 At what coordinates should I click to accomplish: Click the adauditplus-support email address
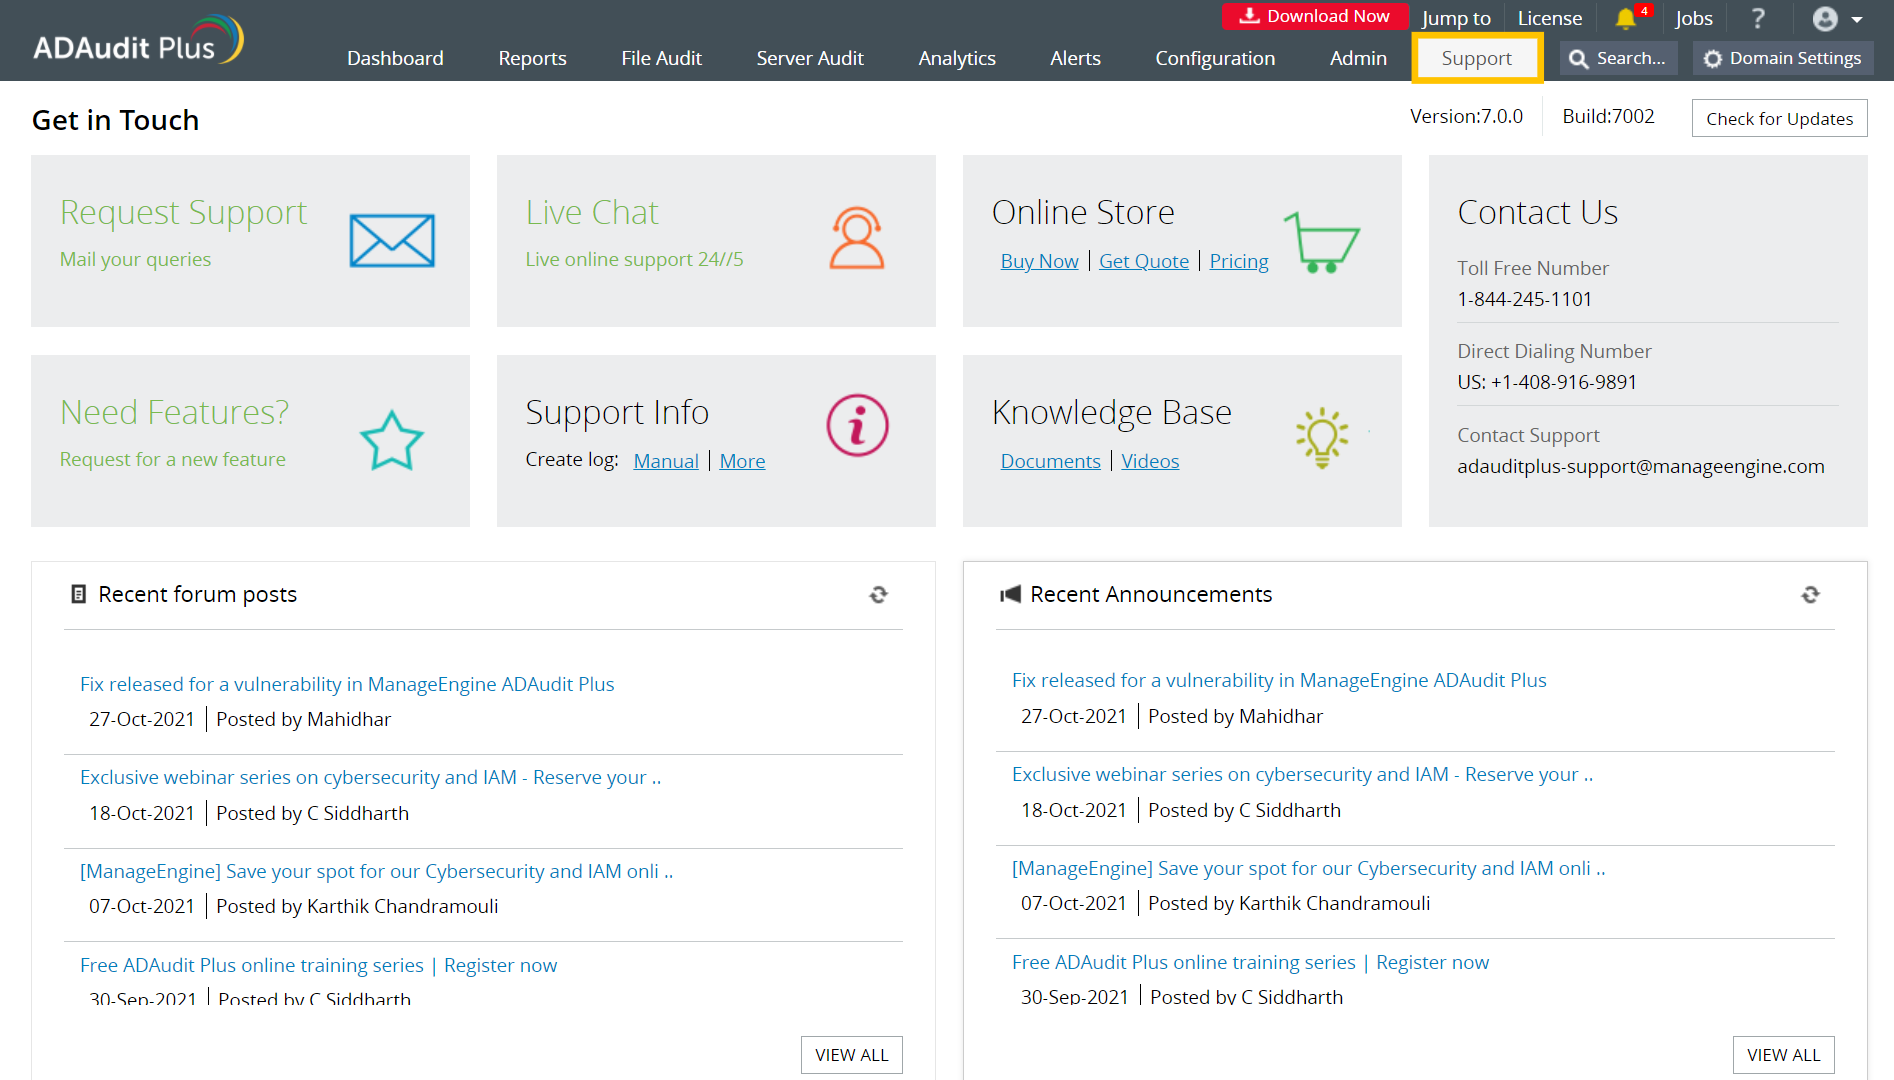click(1641, 466)
